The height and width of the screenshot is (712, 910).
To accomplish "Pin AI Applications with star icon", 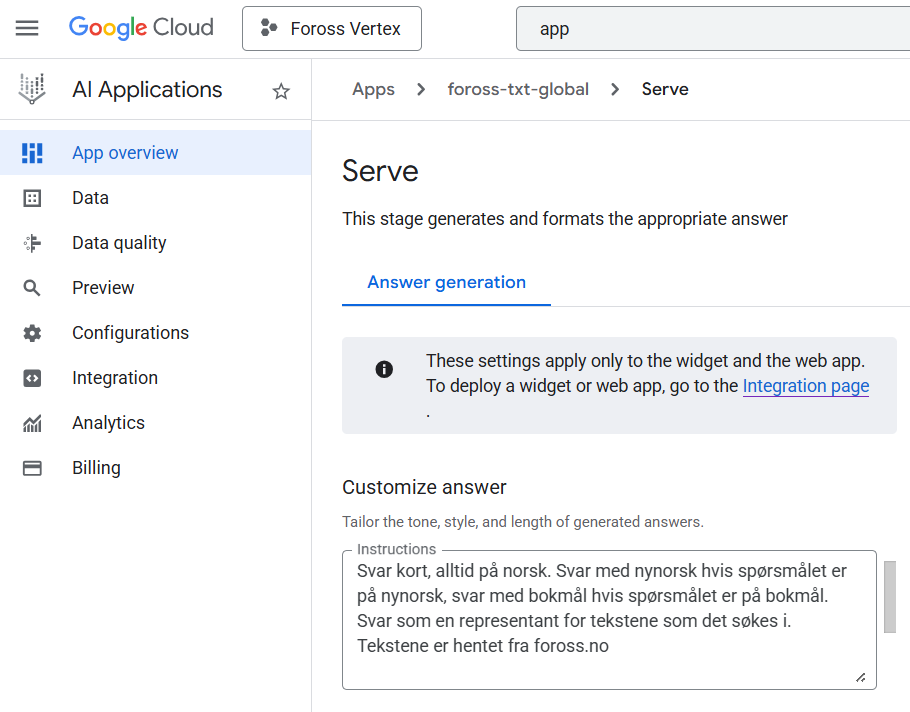I will click(281, 91).
